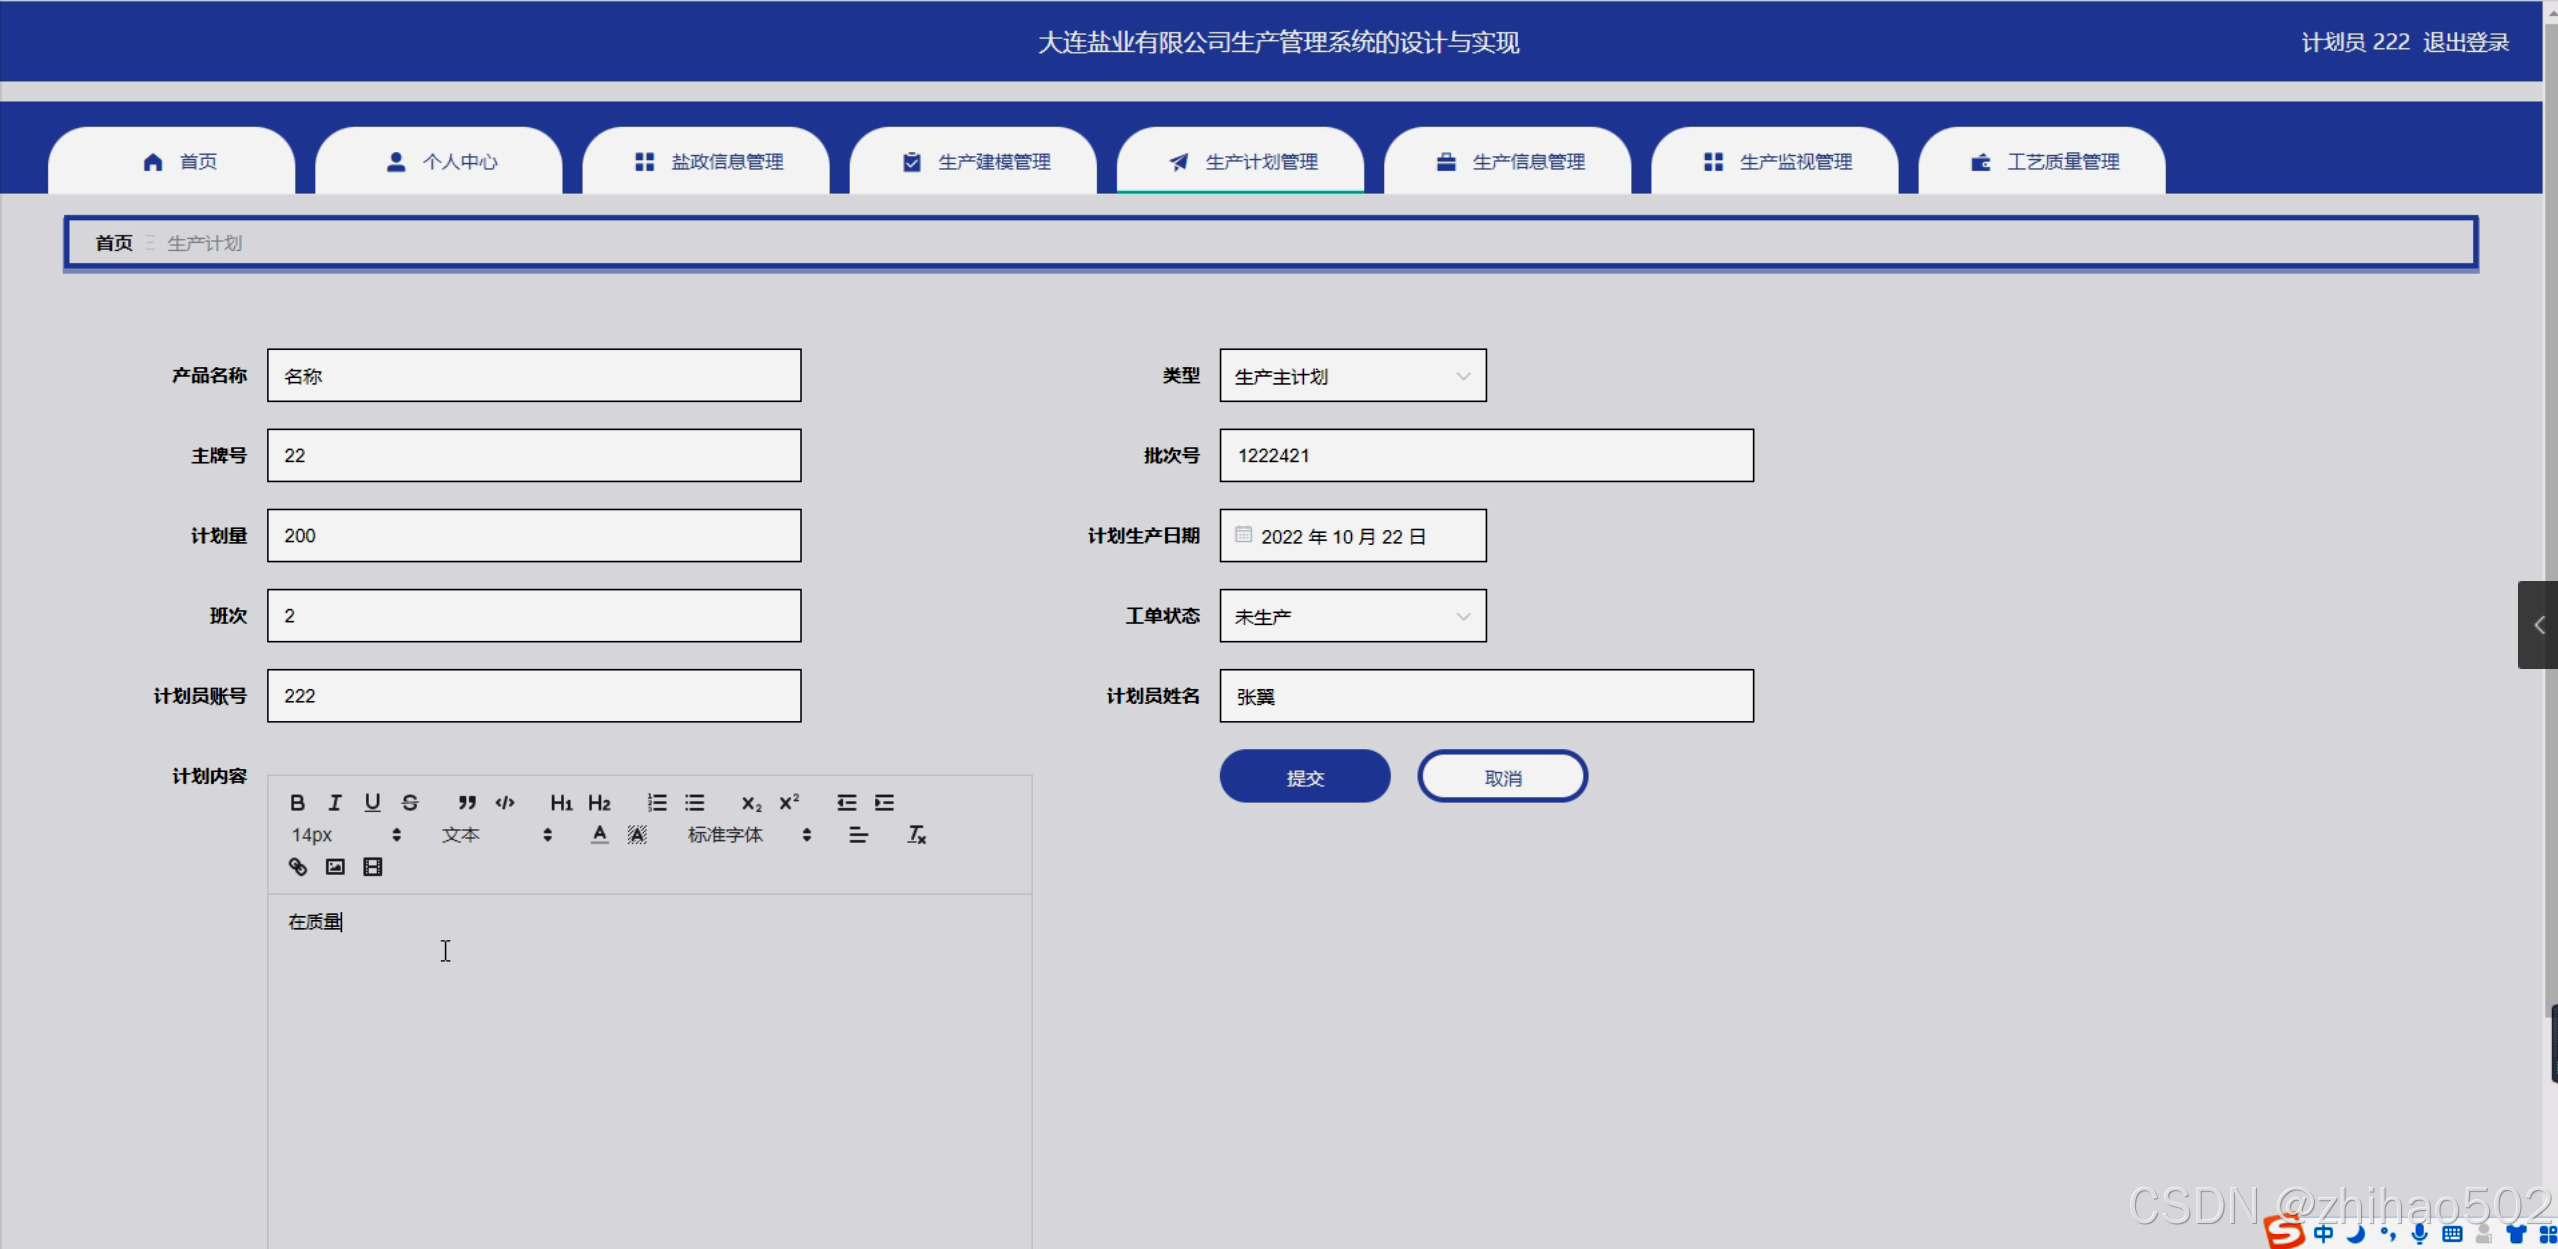Insert an image into editor
Image resolution: width=2558 pixels, height=1249 pixels.
coord(335,866)
